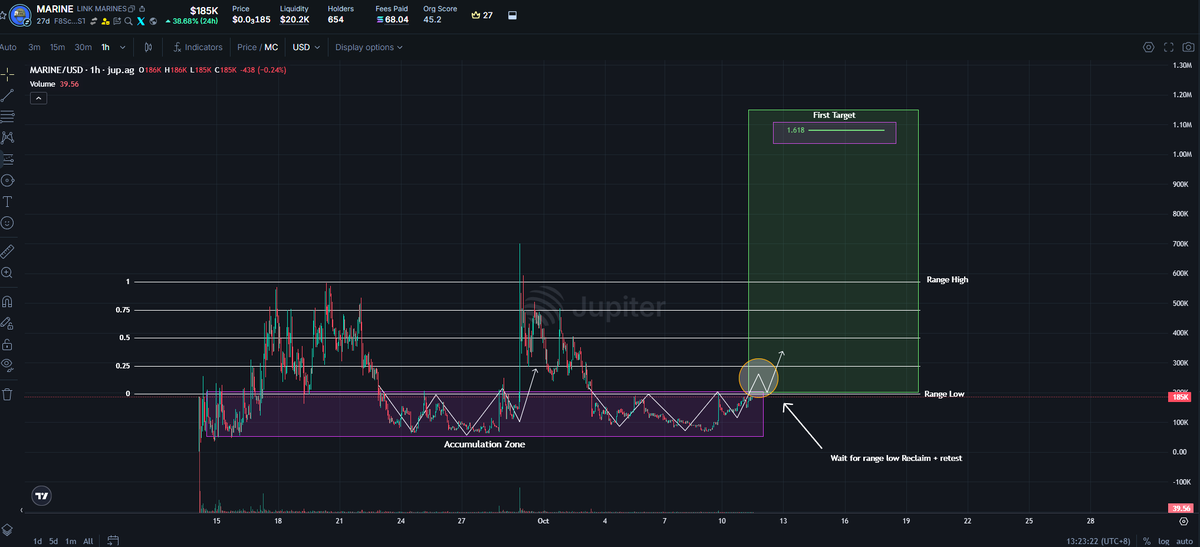Toggle log scale mode
This screenshot has height=547, width=1200.
tap(1163, 541)
